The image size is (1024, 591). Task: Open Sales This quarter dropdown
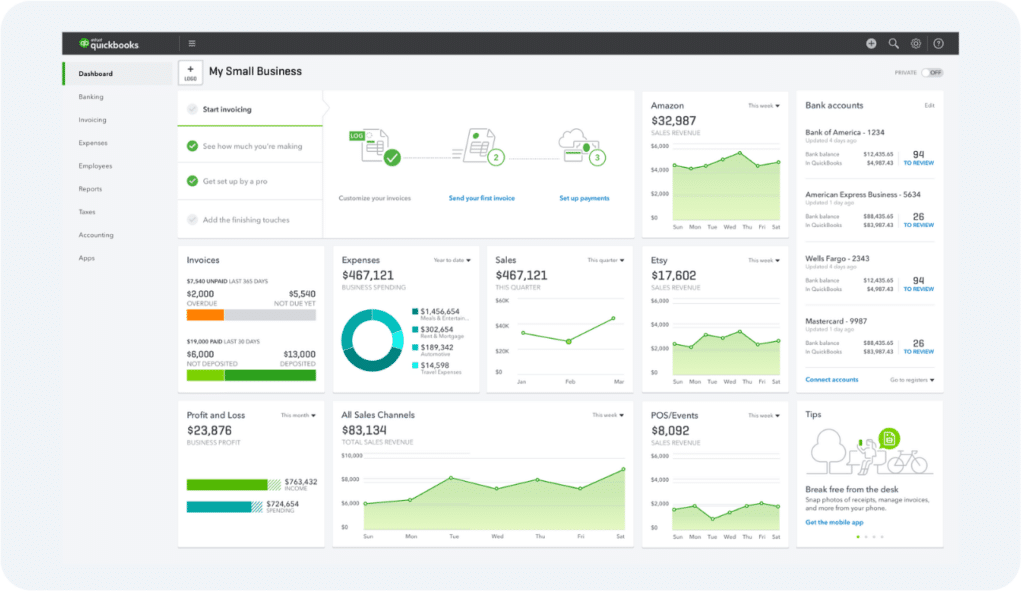tap(605, 261)
